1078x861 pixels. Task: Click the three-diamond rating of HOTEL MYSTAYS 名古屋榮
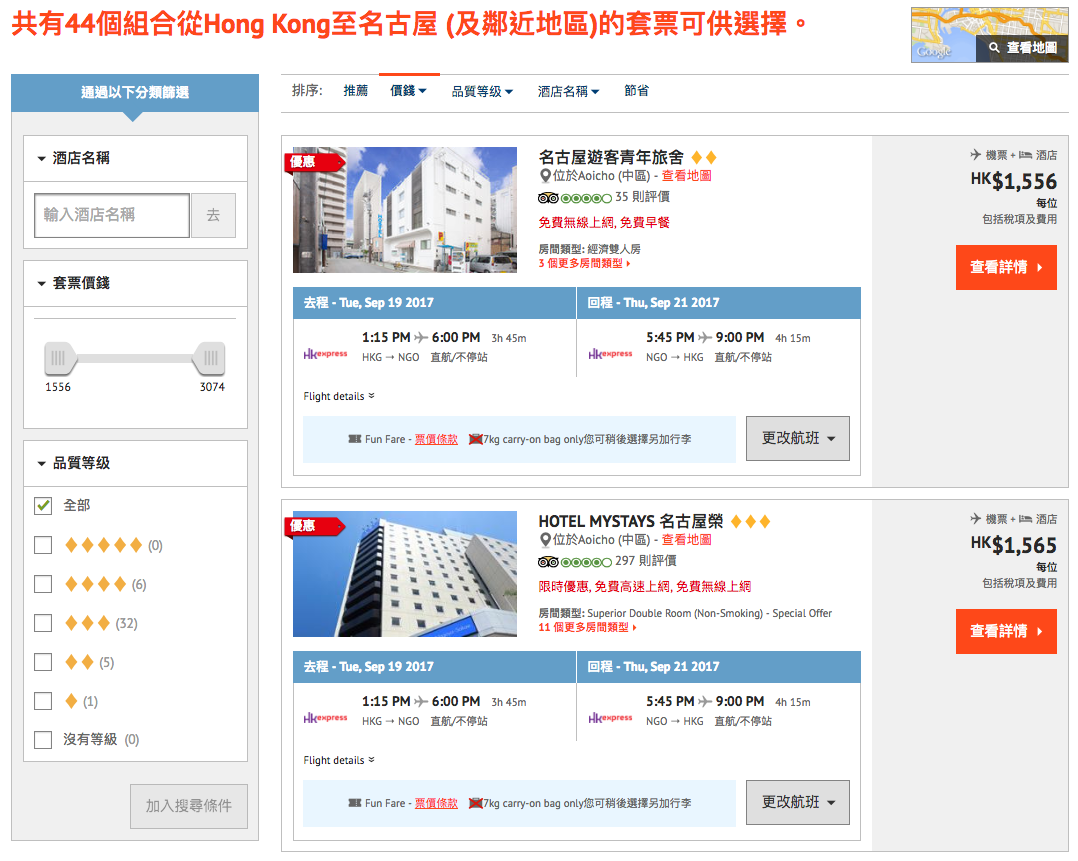coord(750,521)
